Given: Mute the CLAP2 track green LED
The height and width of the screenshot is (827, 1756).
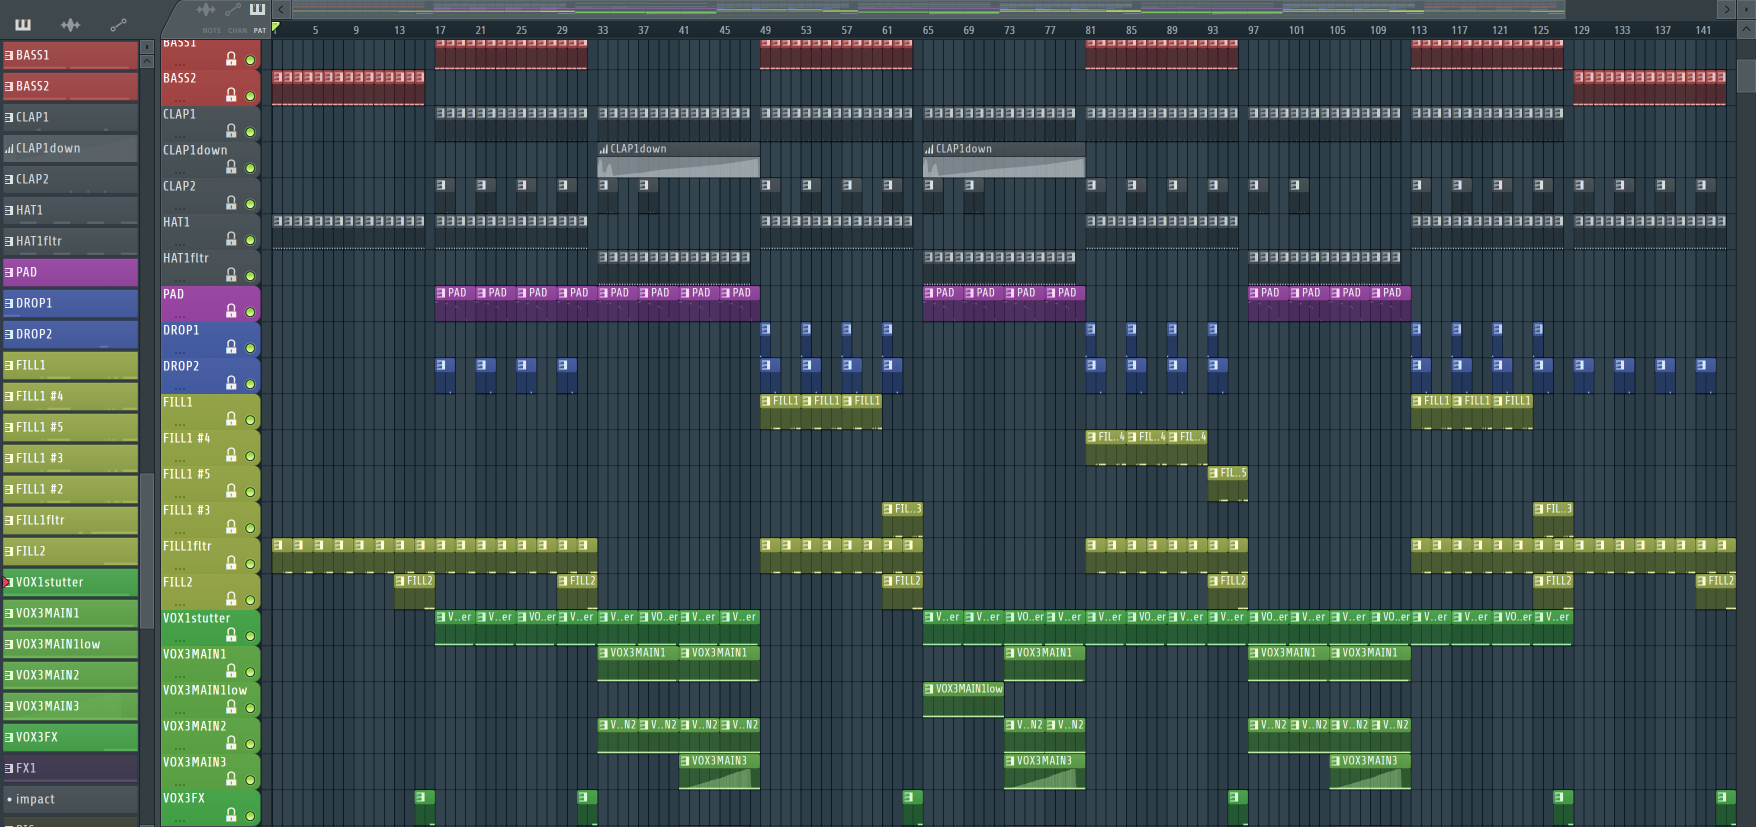Looking at the screenshot, I should coord(250,204).
